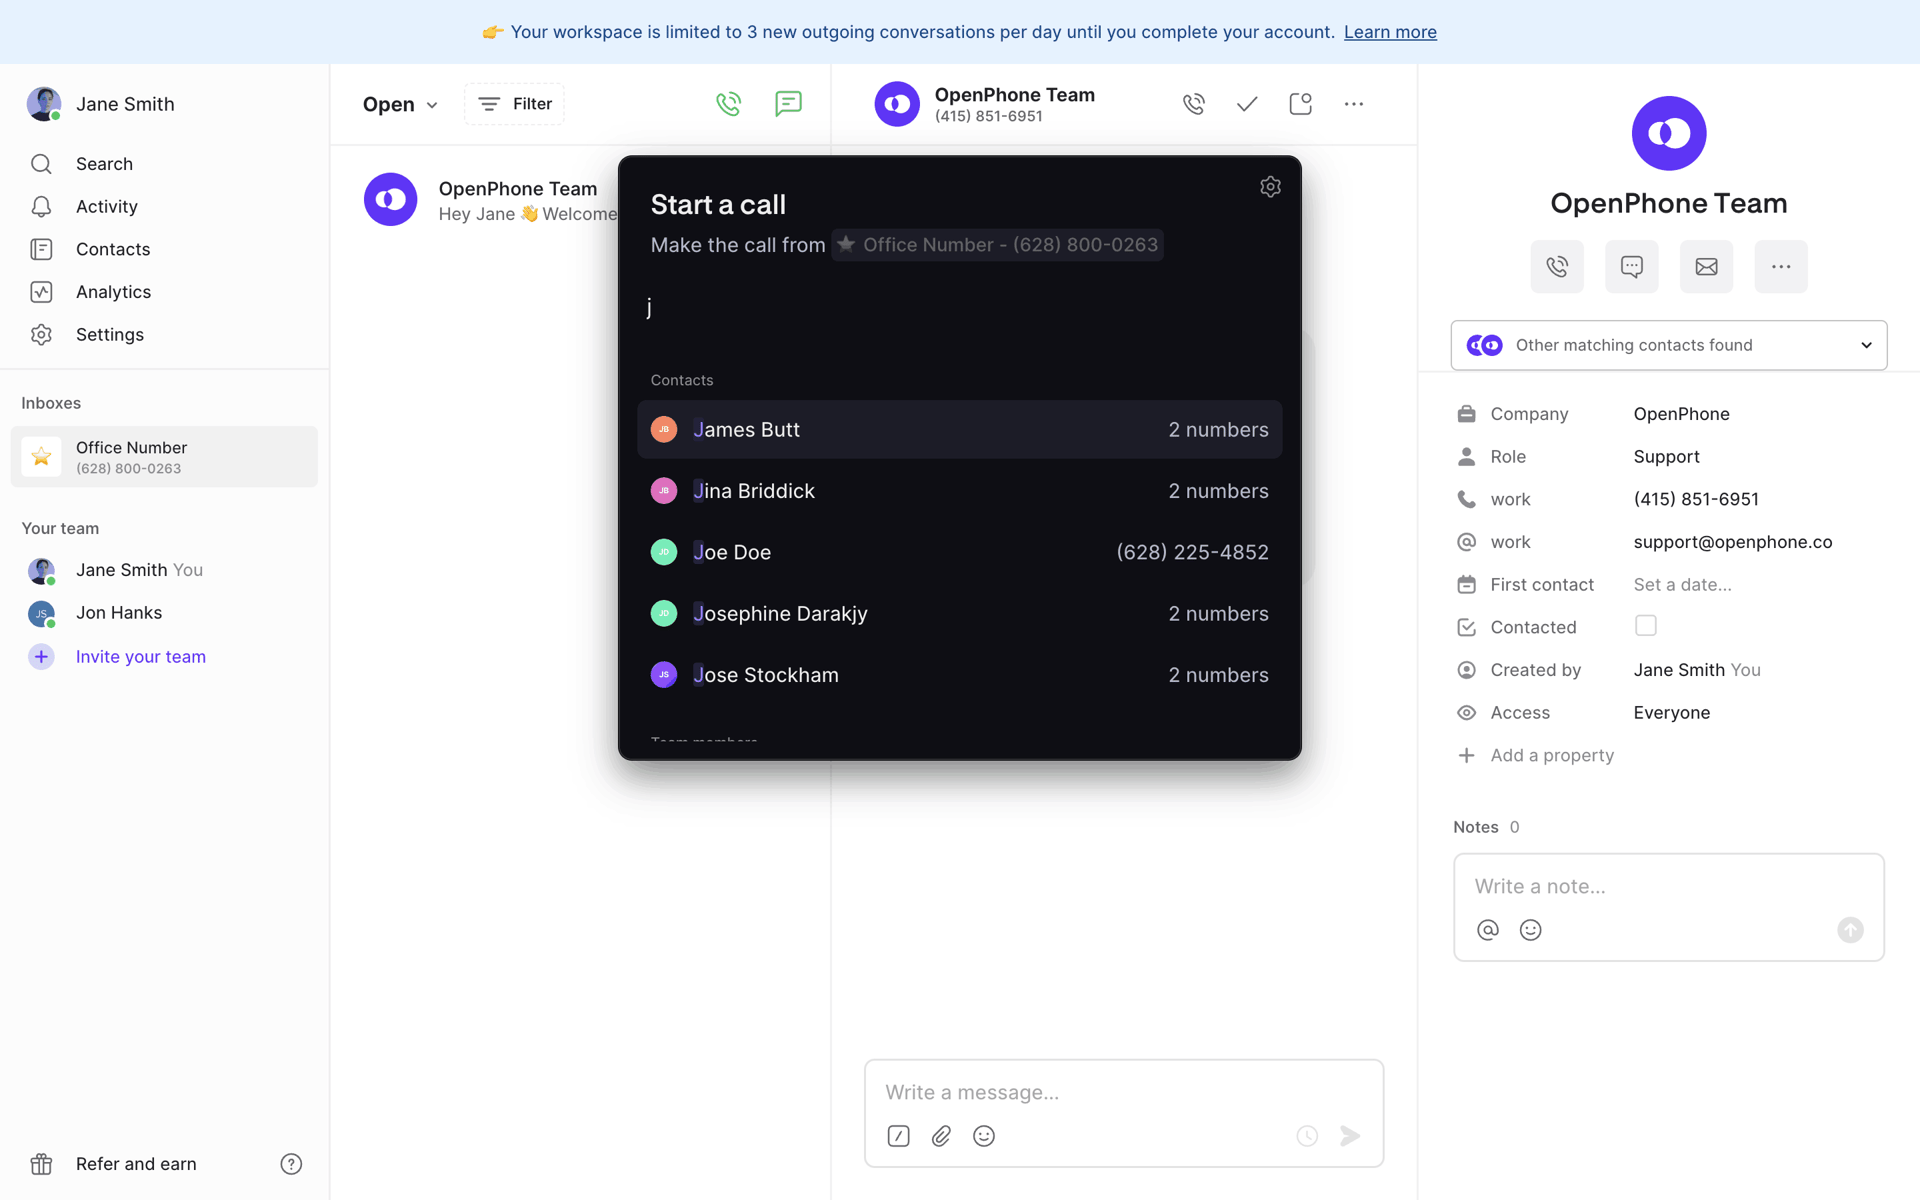Email contact envelope icon

(x=1707, y=267)
